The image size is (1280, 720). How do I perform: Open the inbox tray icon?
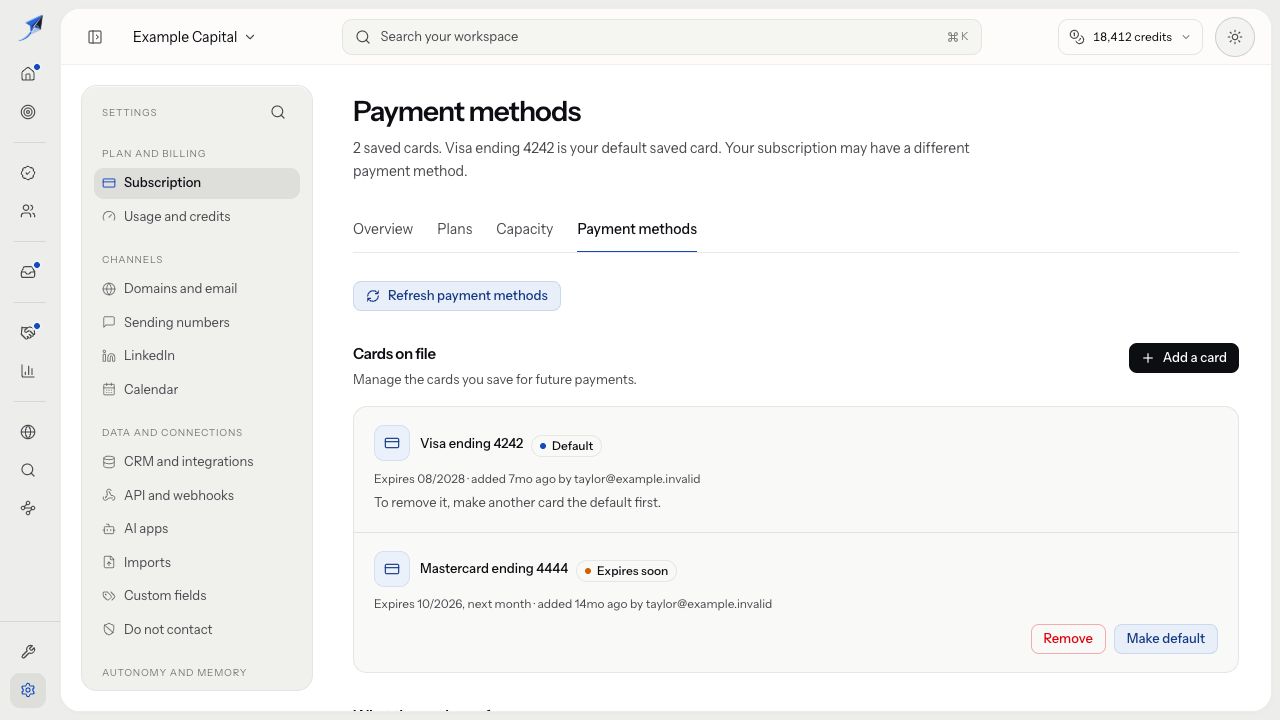(x=28, y=272)
